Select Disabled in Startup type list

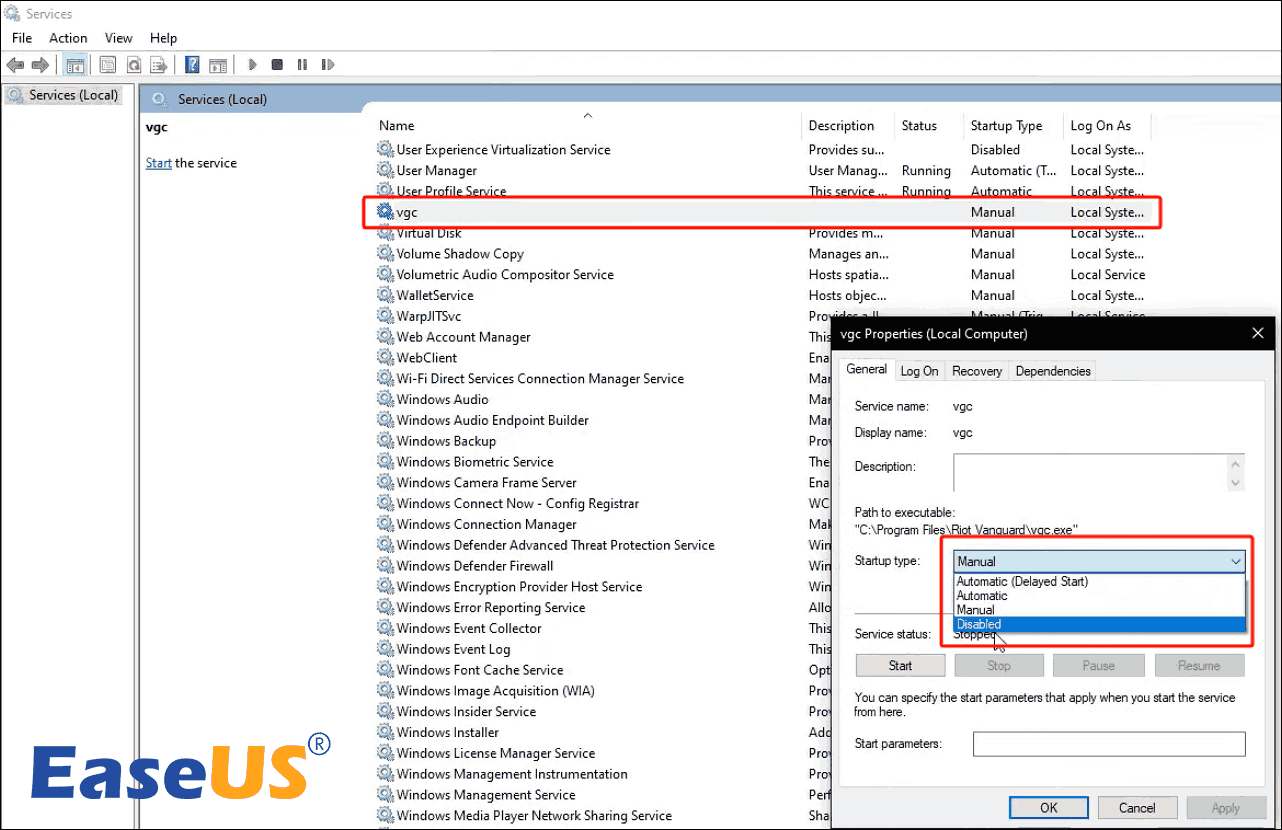point(978,624)
